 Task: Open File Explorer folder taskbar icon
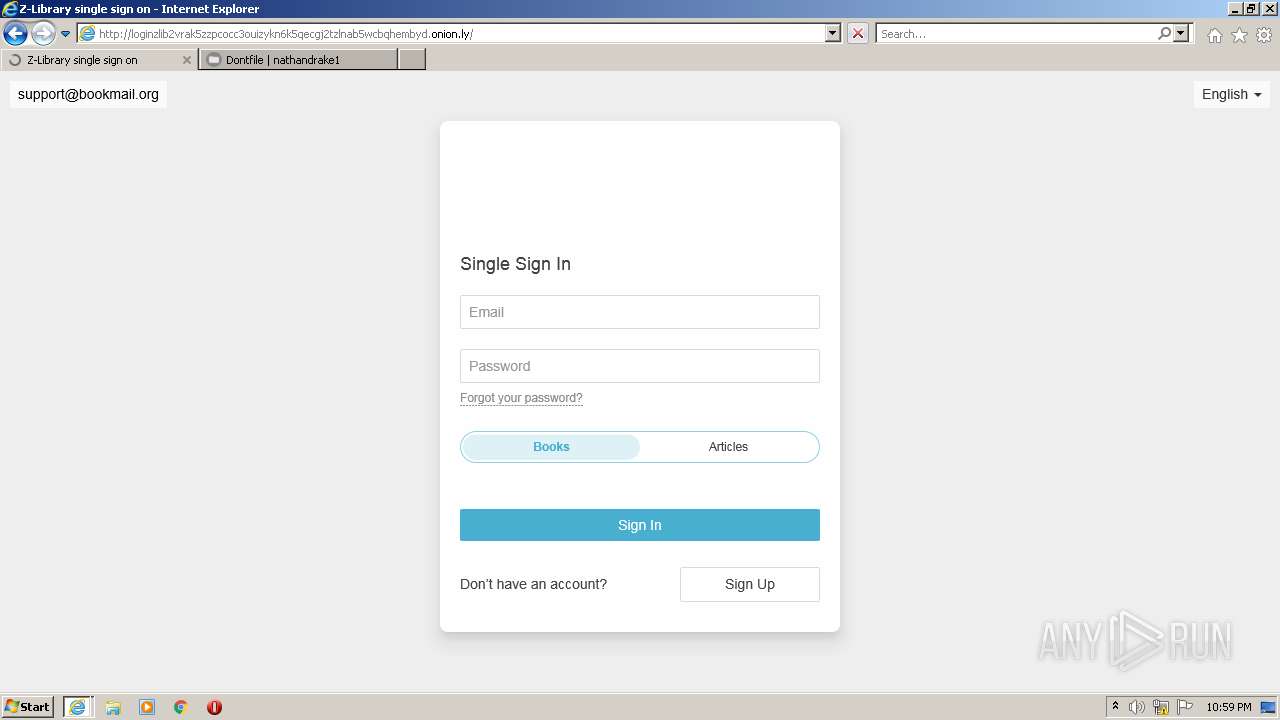pyautogui.click(x=113, y=707)
